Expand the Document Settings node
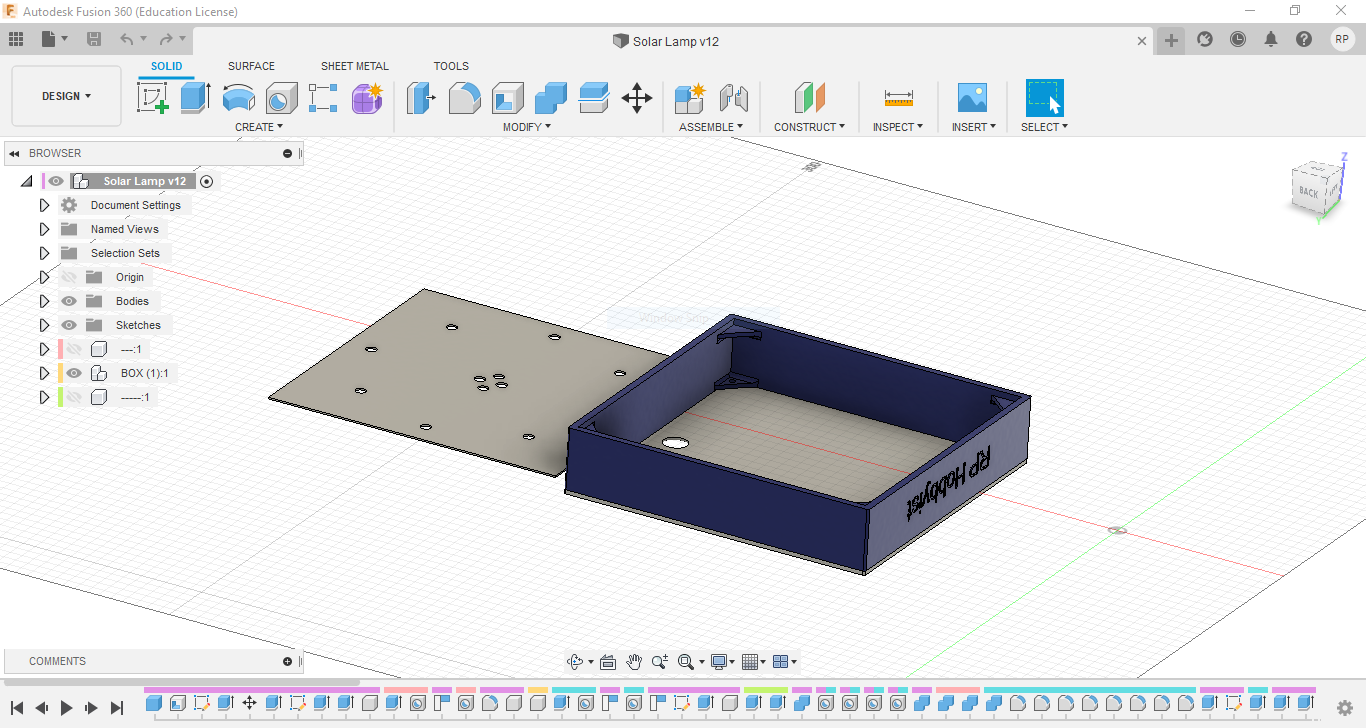The width and height of the screenshot is (1366, 728). pos(44,205)
